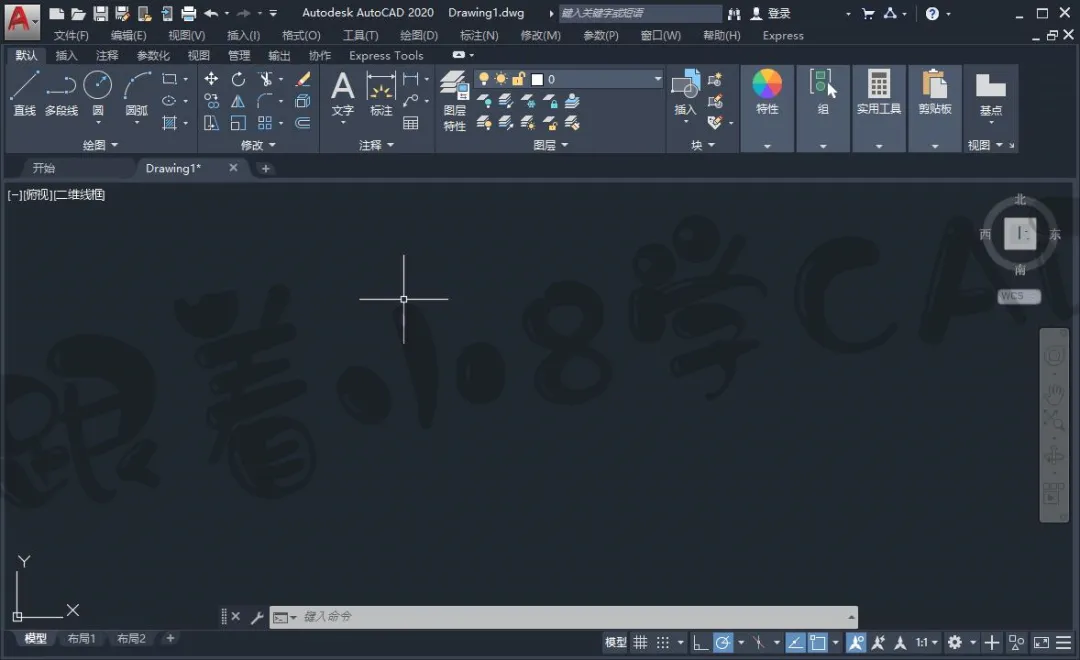Click the Offset tool icon

click(x=302, y=123)
